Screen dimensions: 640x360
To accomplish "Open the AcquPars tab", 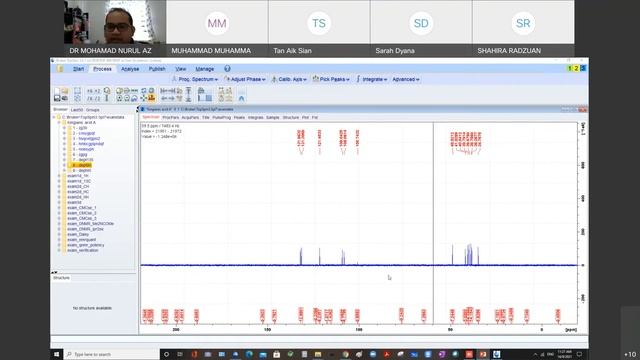I will tap(190, 118).
